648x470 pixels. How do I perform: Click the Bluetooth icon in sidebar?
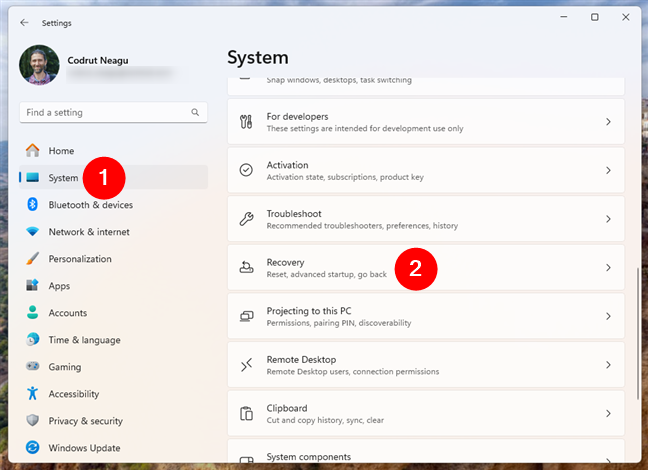(32, 205)
